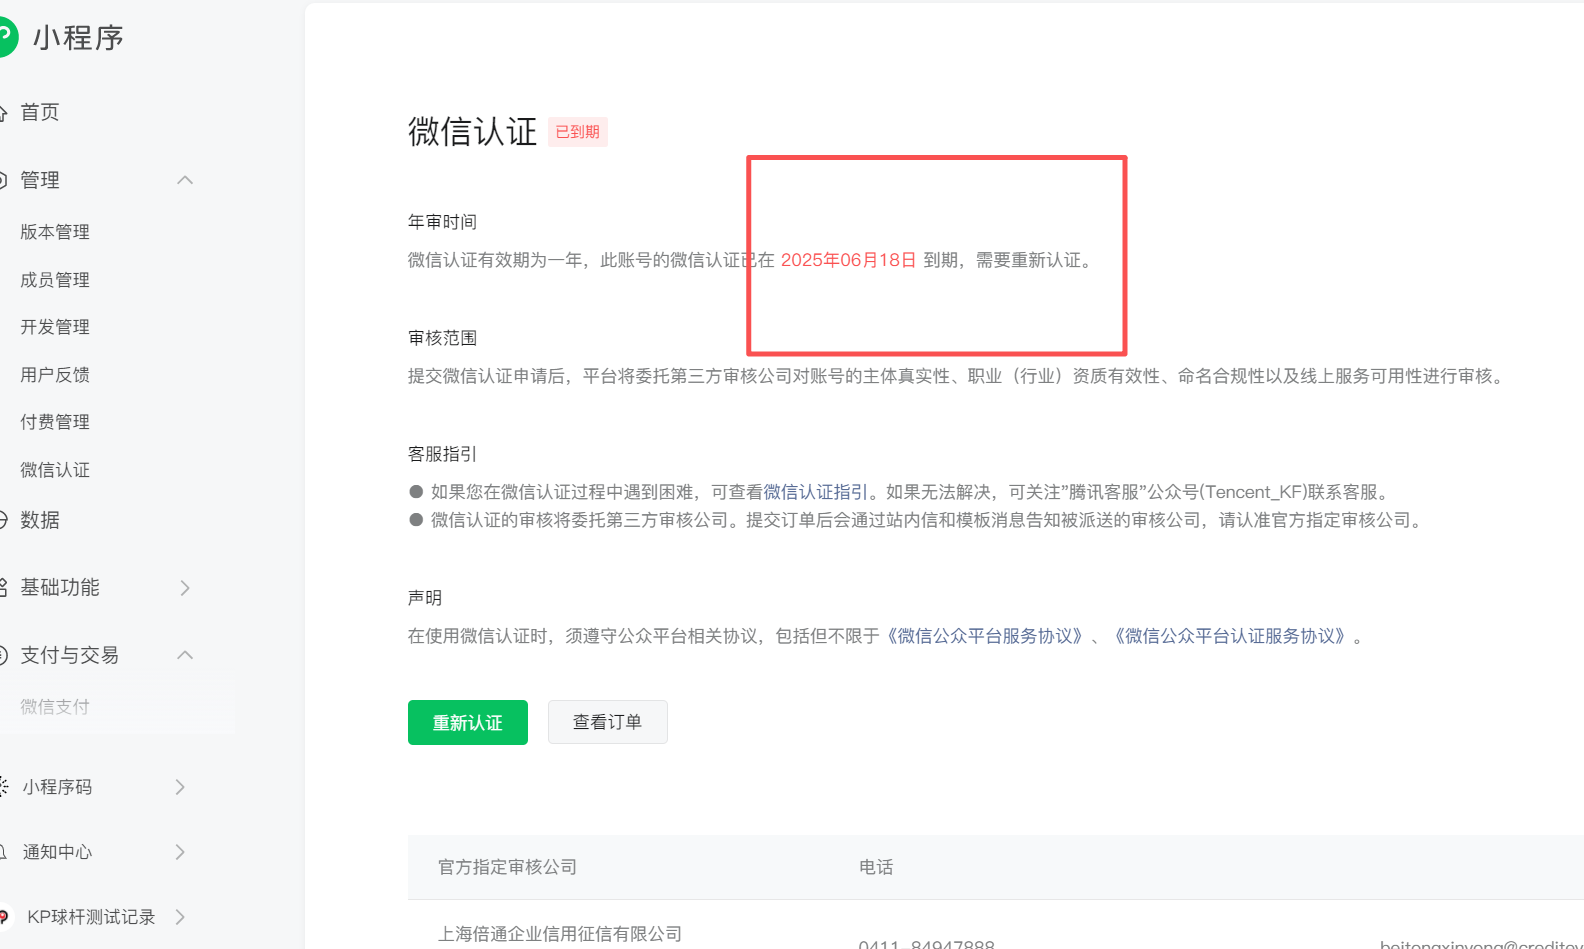Open the 微信认证 sidebar entry

(55, 470)
